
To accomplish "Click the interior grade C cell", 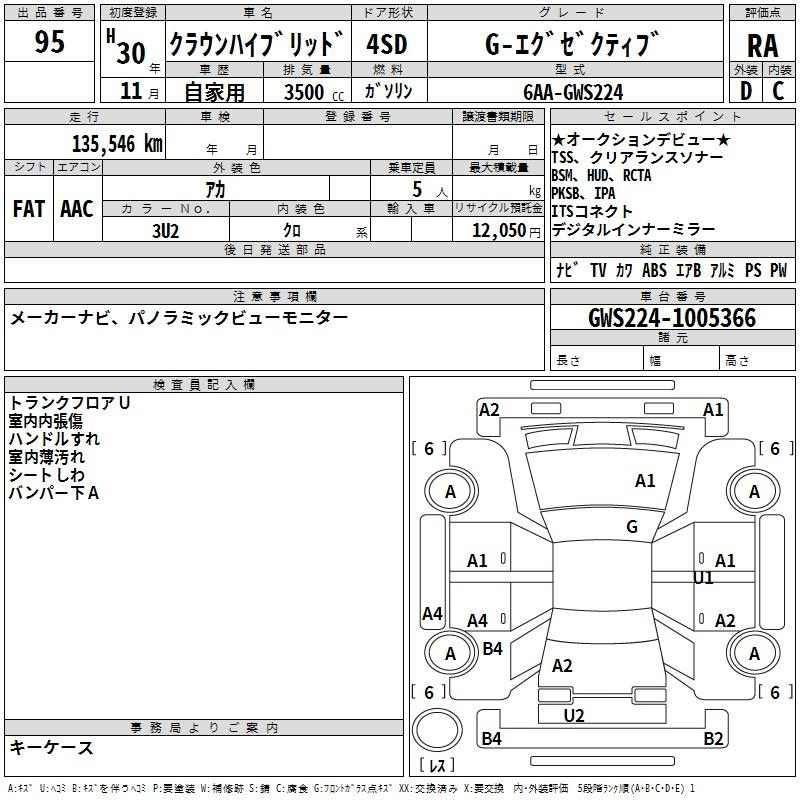I will [x=778, y=90].
